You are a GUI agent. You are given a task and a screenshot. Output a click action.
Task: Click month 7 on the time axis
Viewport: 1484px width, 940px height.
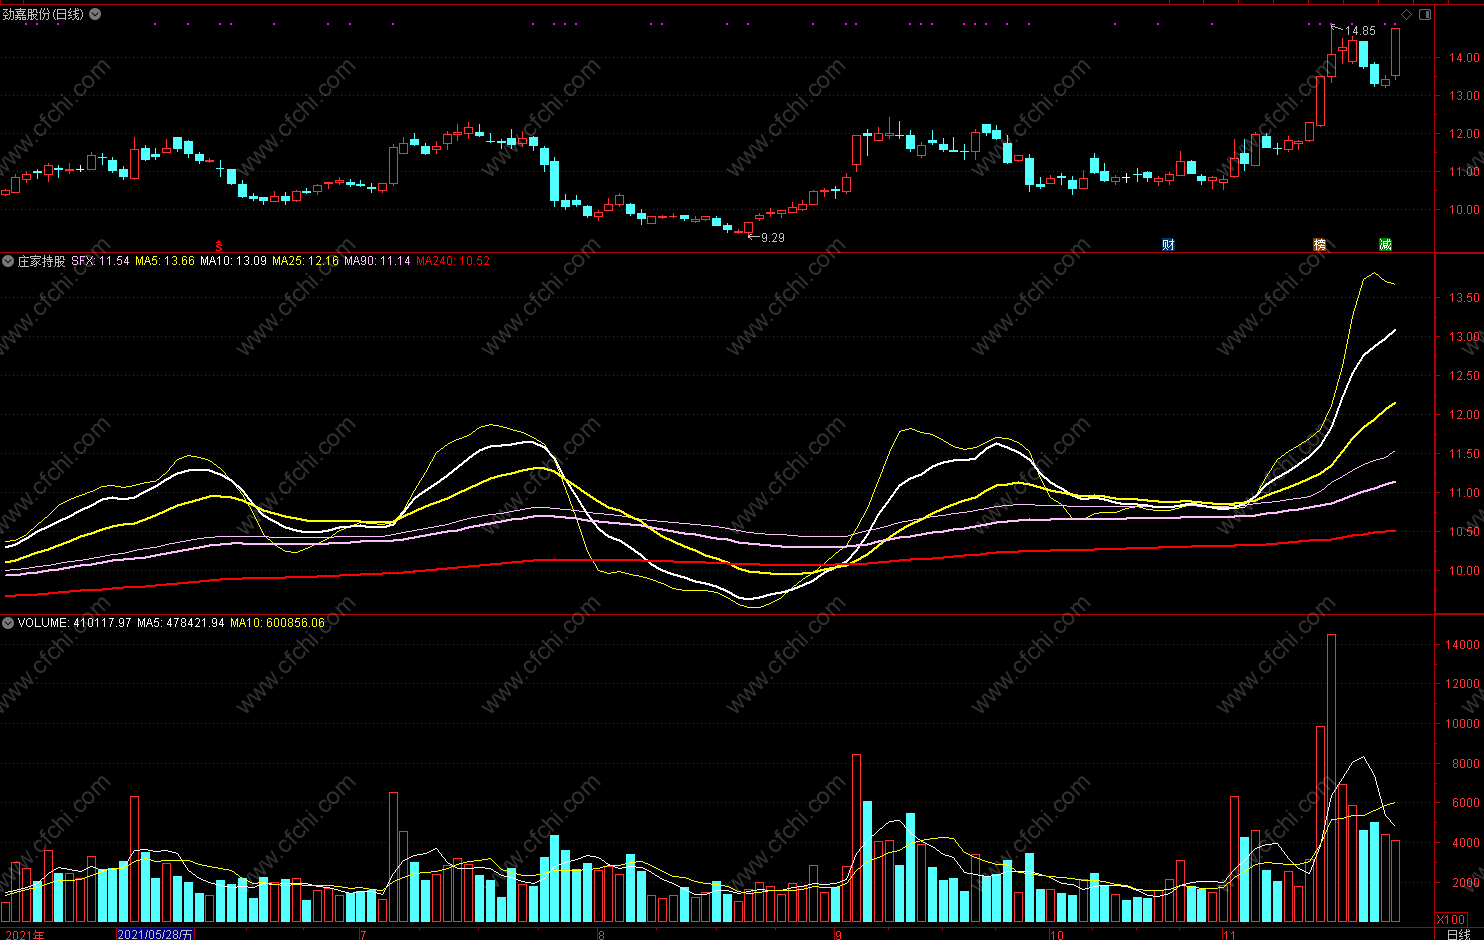click(x=363, y=935)
